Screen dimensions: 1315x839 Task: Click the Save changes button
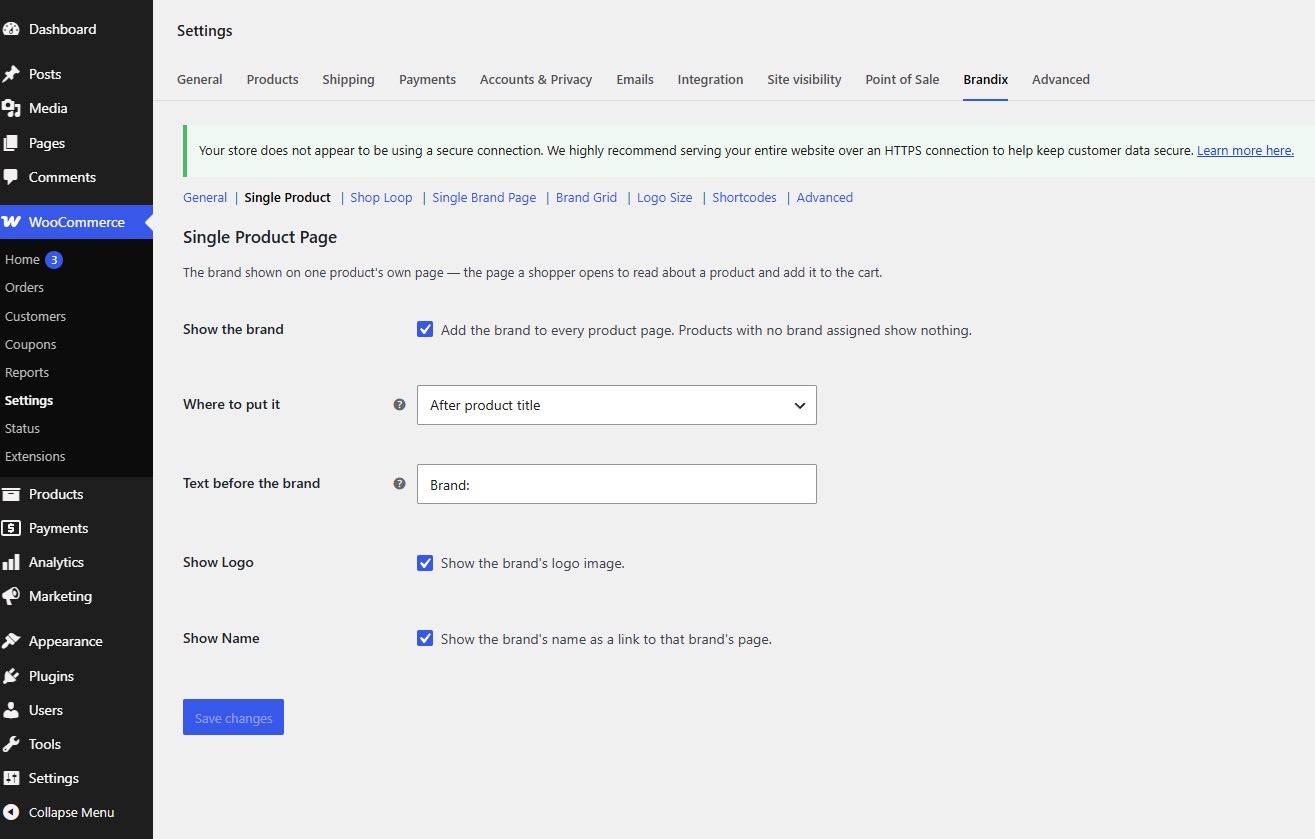tap(233, 717)
